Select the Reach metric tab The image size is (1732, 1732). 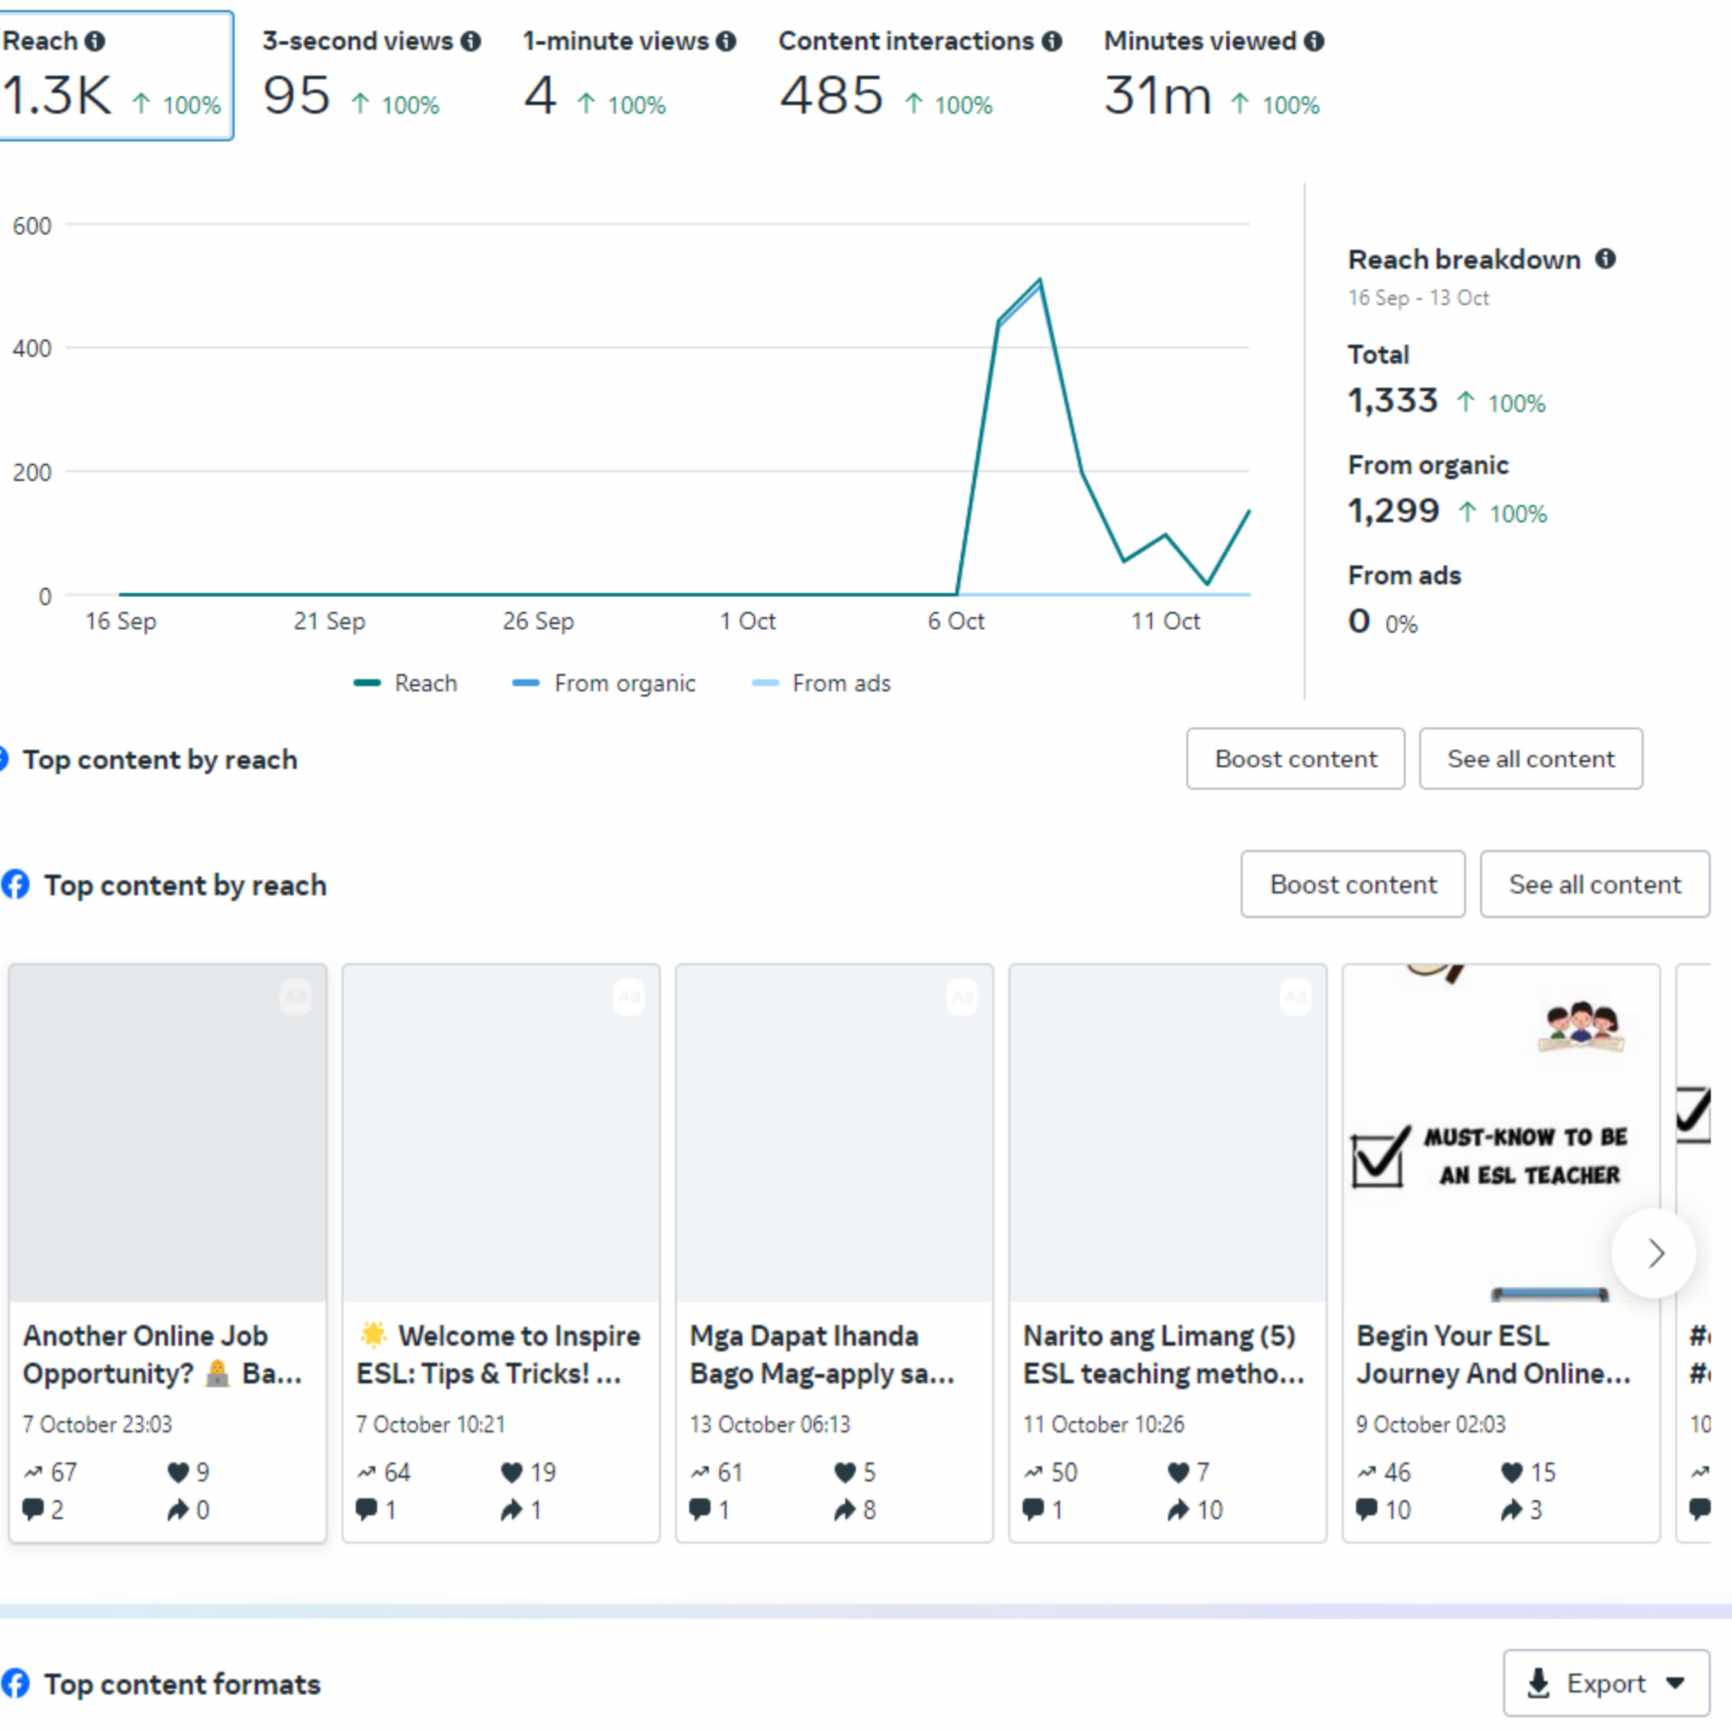[115, 76]
